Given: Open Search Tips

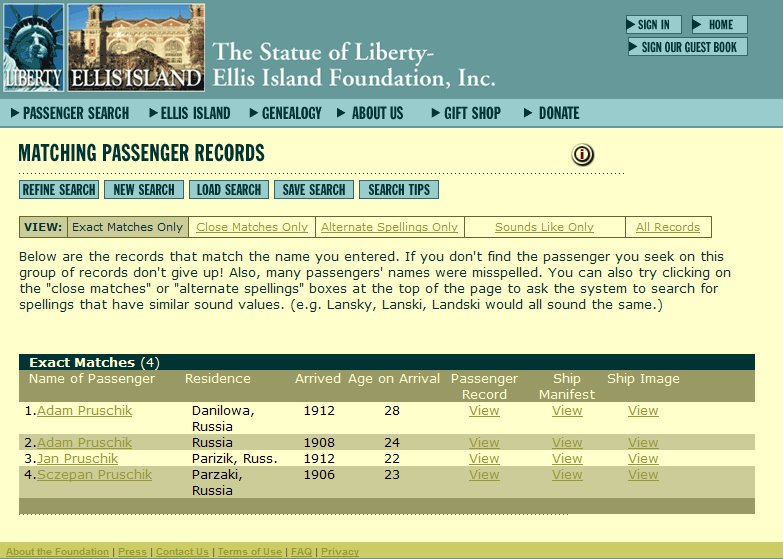Looking at the screenshot, I should (x=399, y=190).
